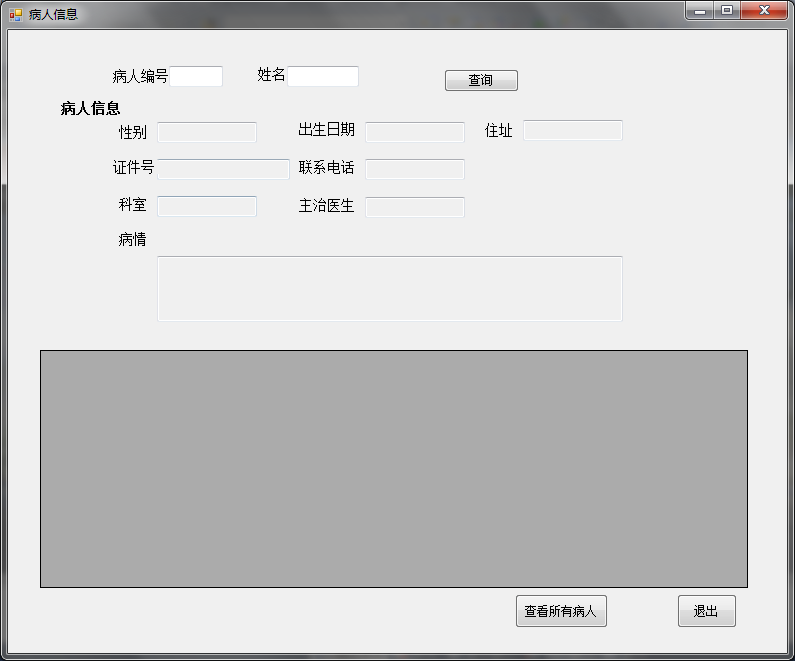795x661 pixels.
Task: Click into the 联系电话 field
Action: (x=415, y=169)
